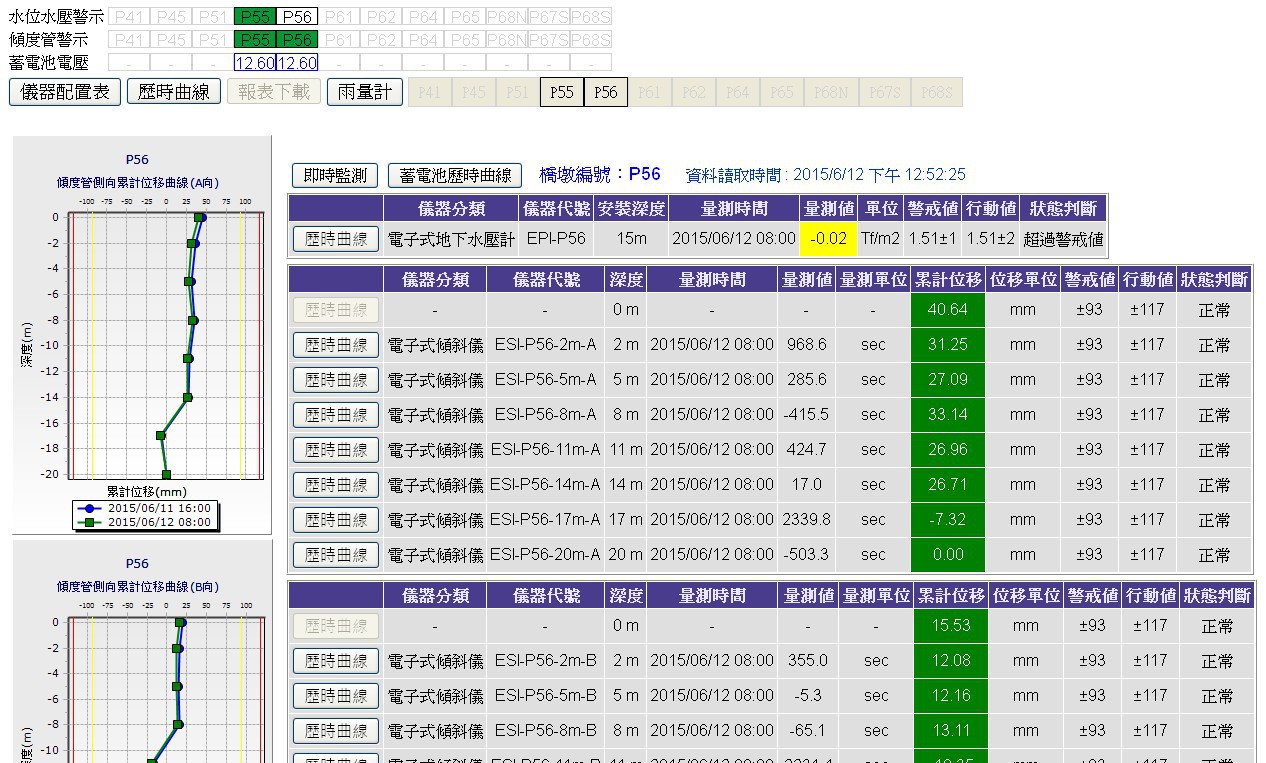Click green P56 inclinometer alert indicator

pos(297,40)
